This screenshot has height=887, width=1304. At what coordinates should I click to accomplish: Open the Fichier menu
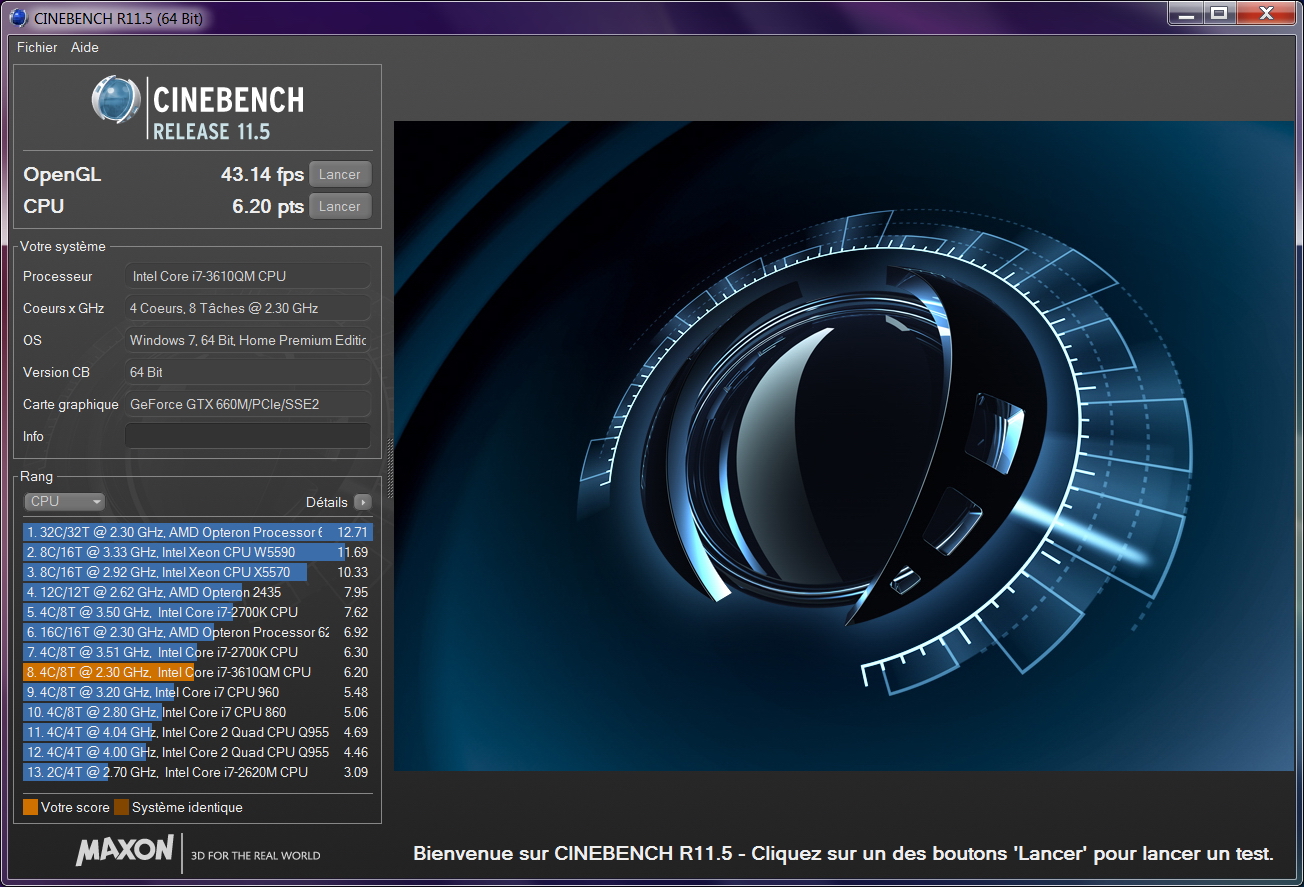pyautogui.click(x=36, y=47)
